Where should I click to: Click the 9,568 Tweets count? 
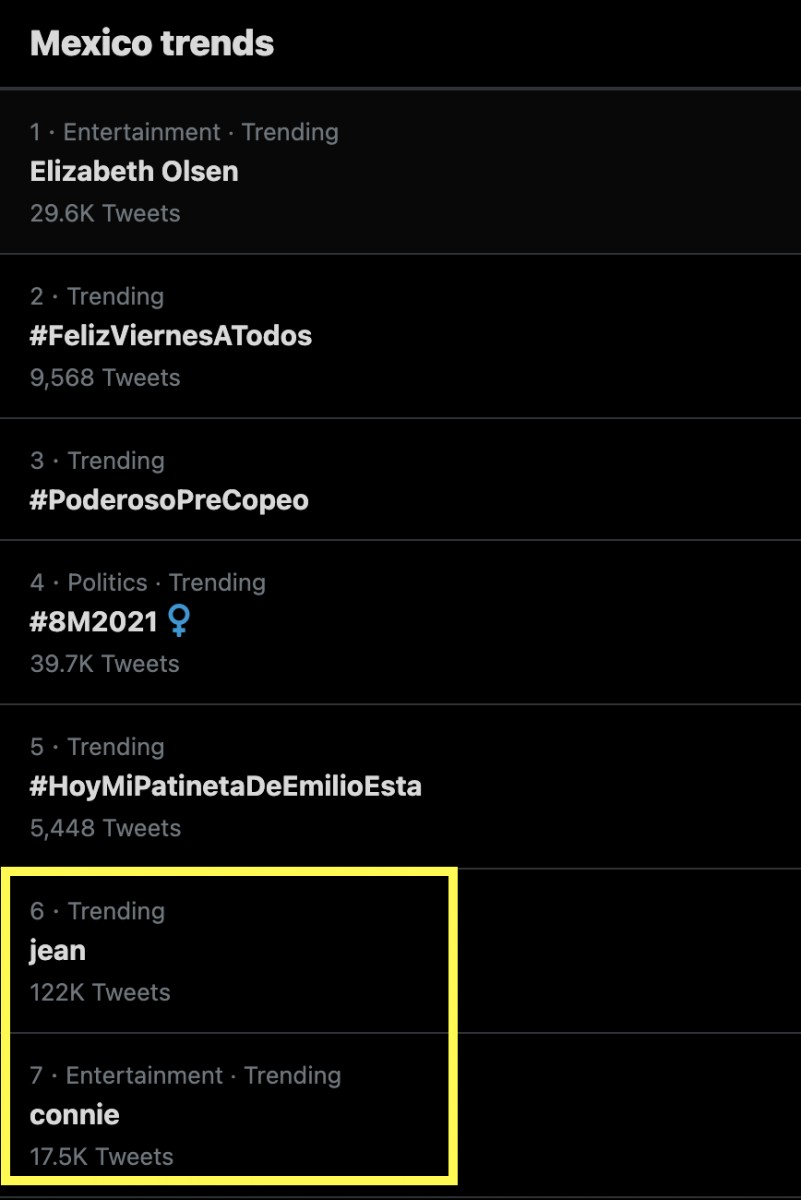pyautogui.click(x=105, y=377)
